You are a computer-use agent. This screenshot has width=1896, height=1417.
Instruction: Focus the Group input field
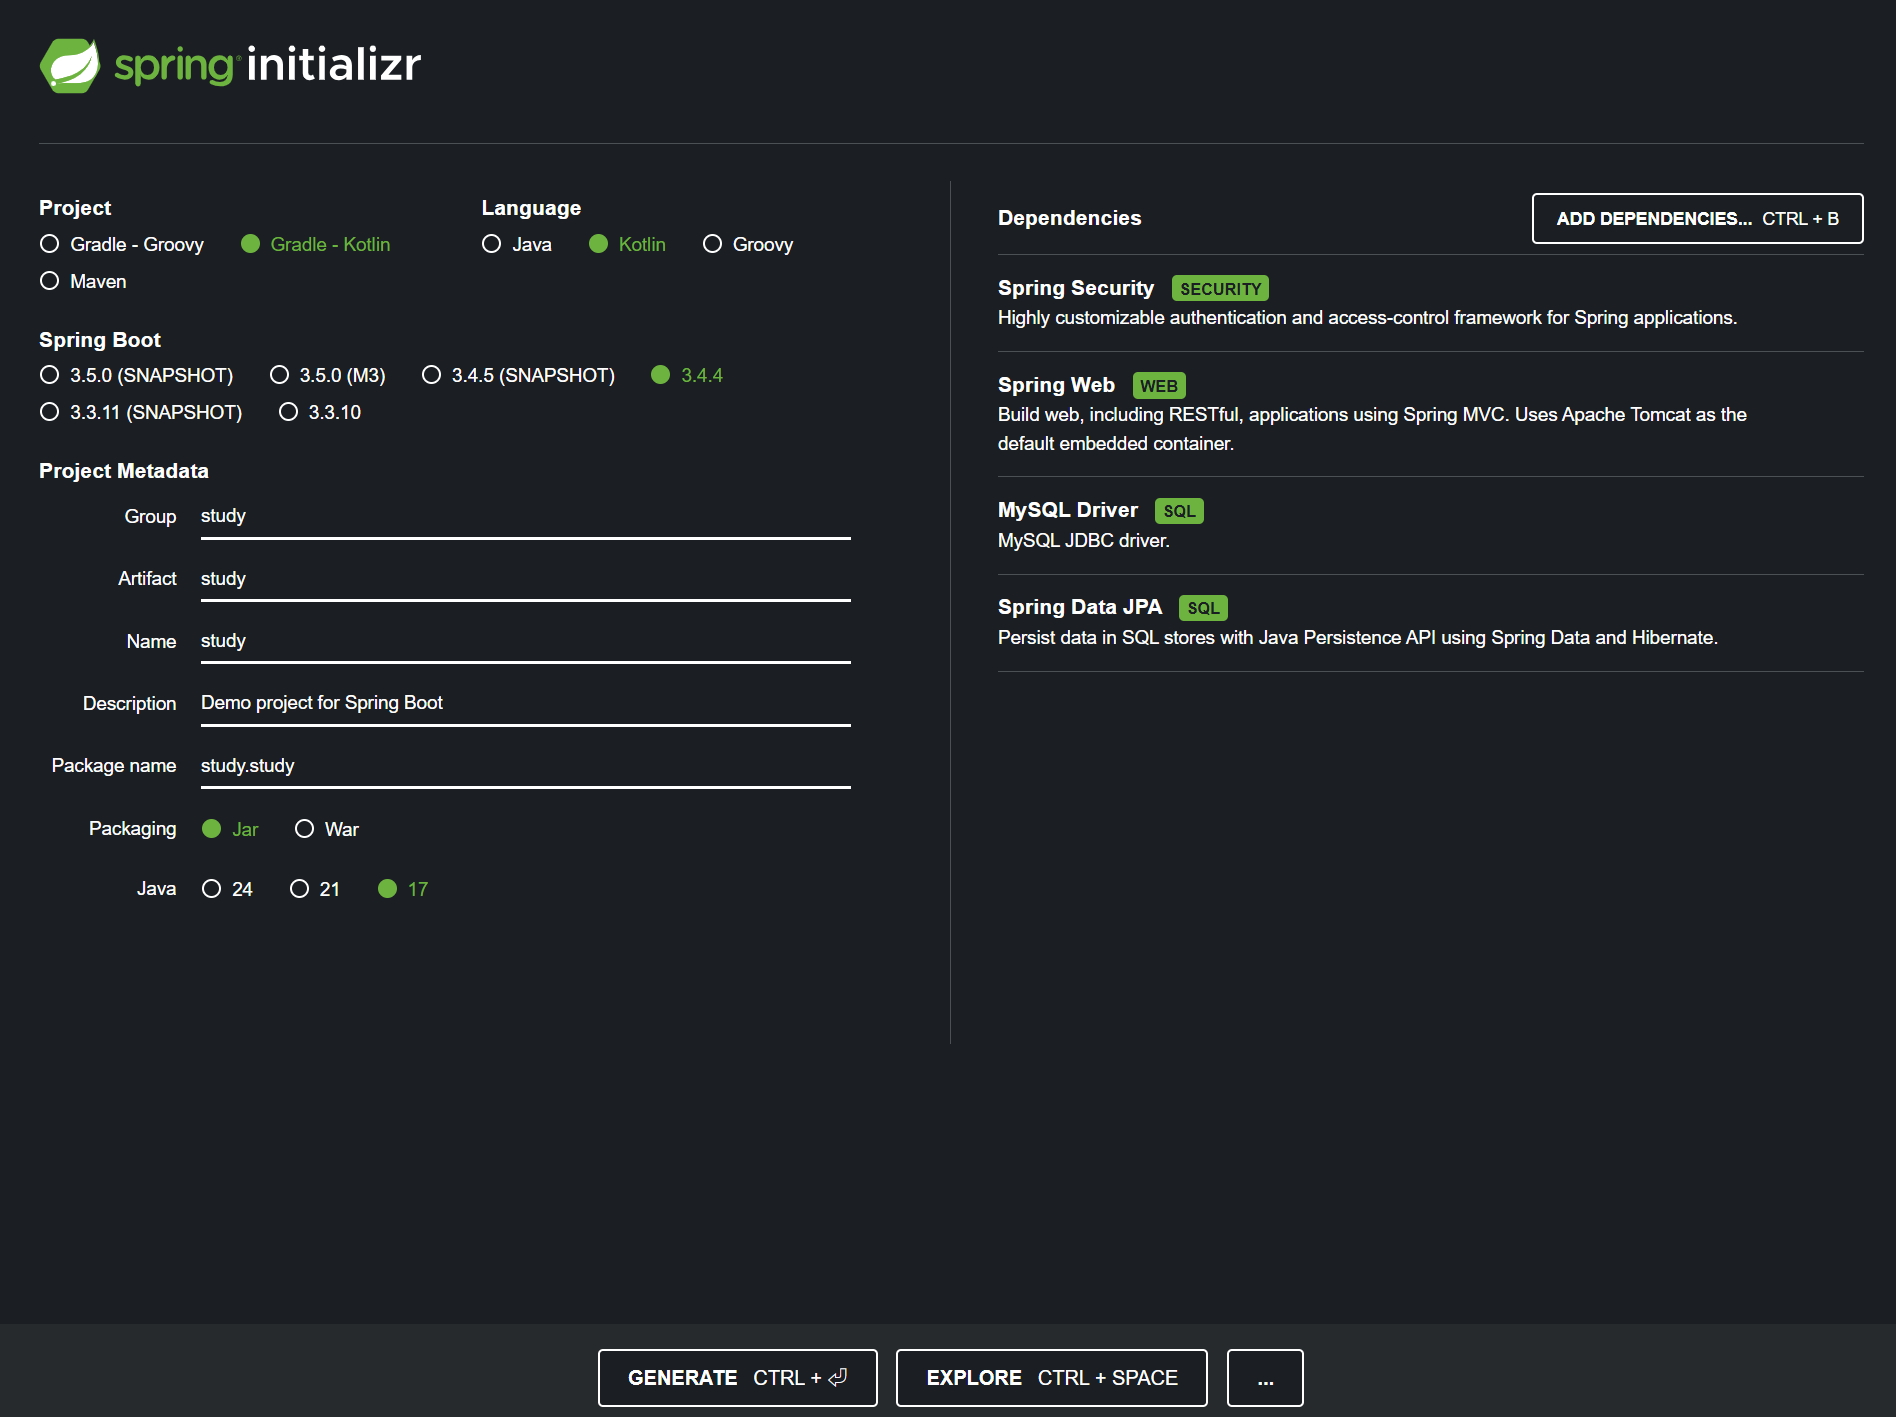coord(526,516)
